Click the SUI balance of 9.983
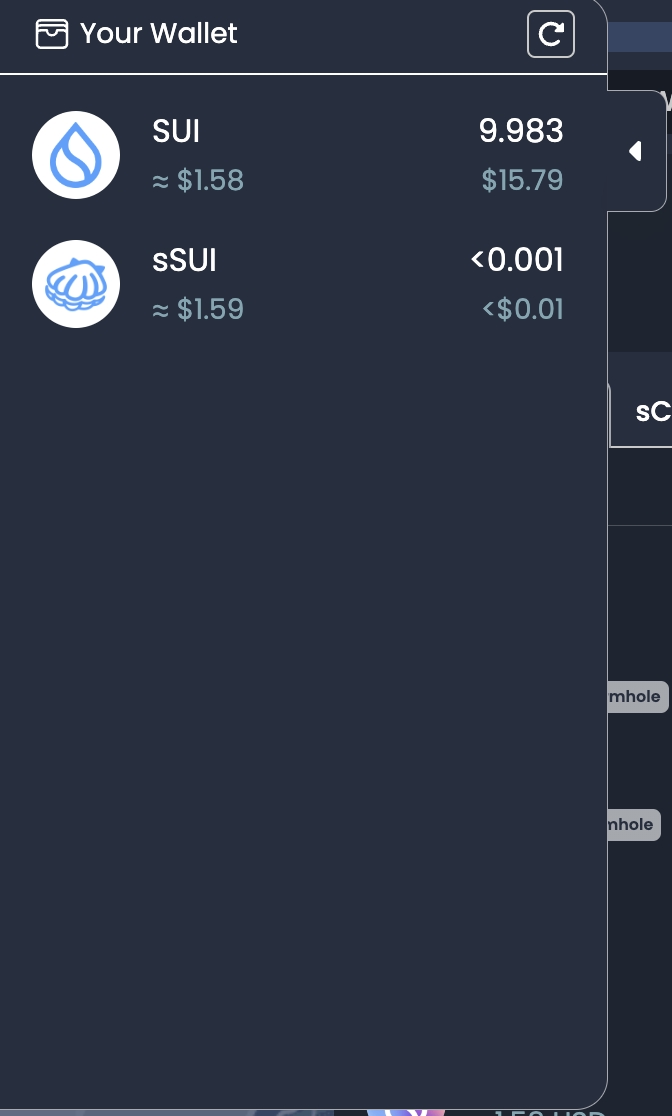 click(521, 131)
